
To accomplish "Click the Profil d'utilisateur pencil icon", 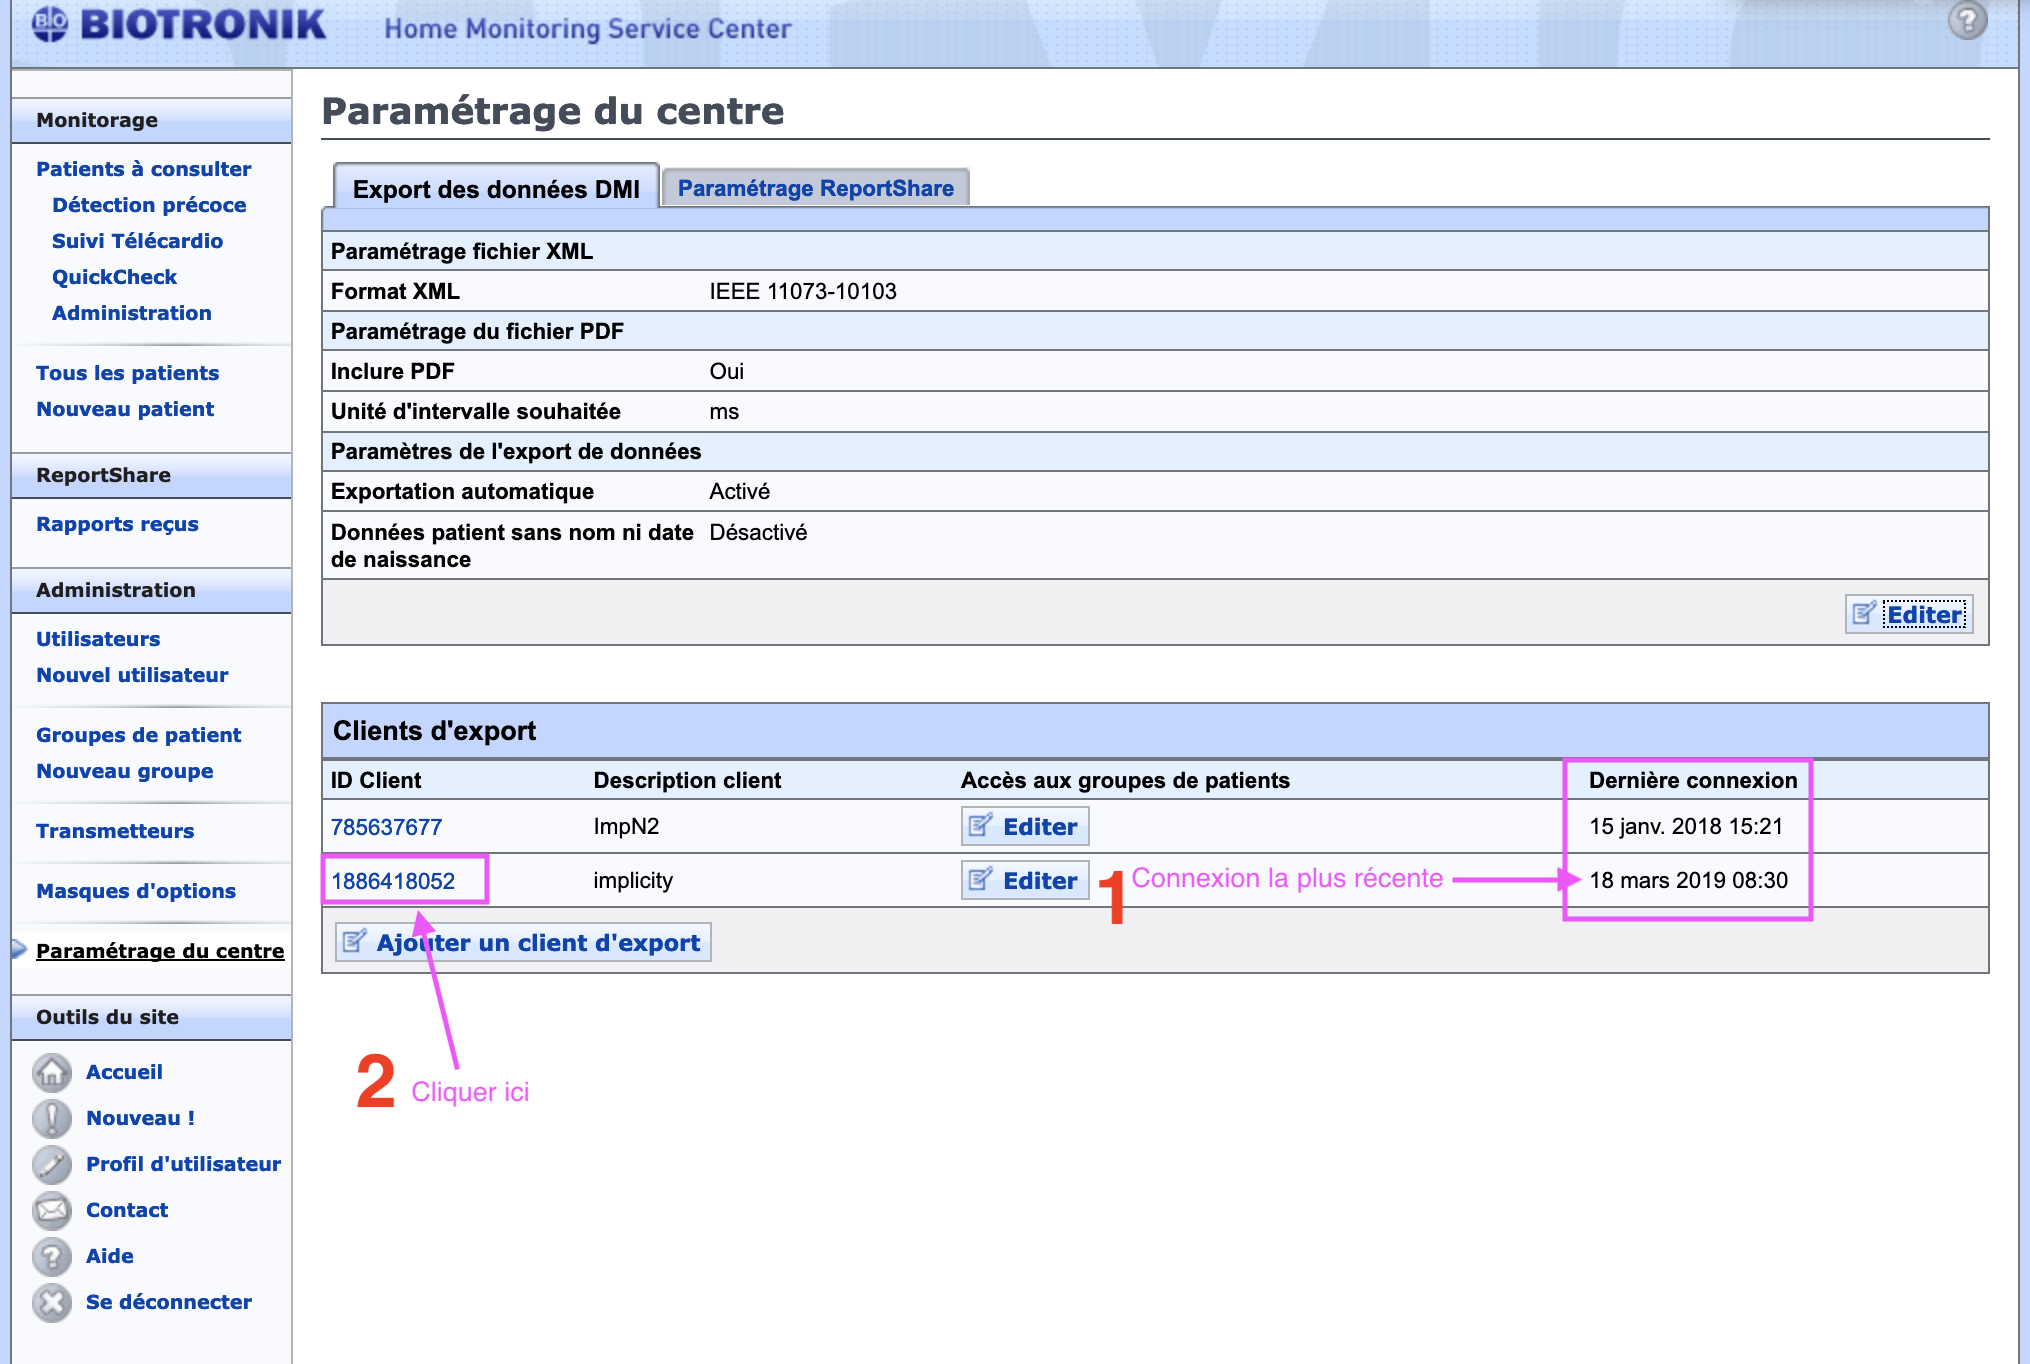I will pos(52,1164).
